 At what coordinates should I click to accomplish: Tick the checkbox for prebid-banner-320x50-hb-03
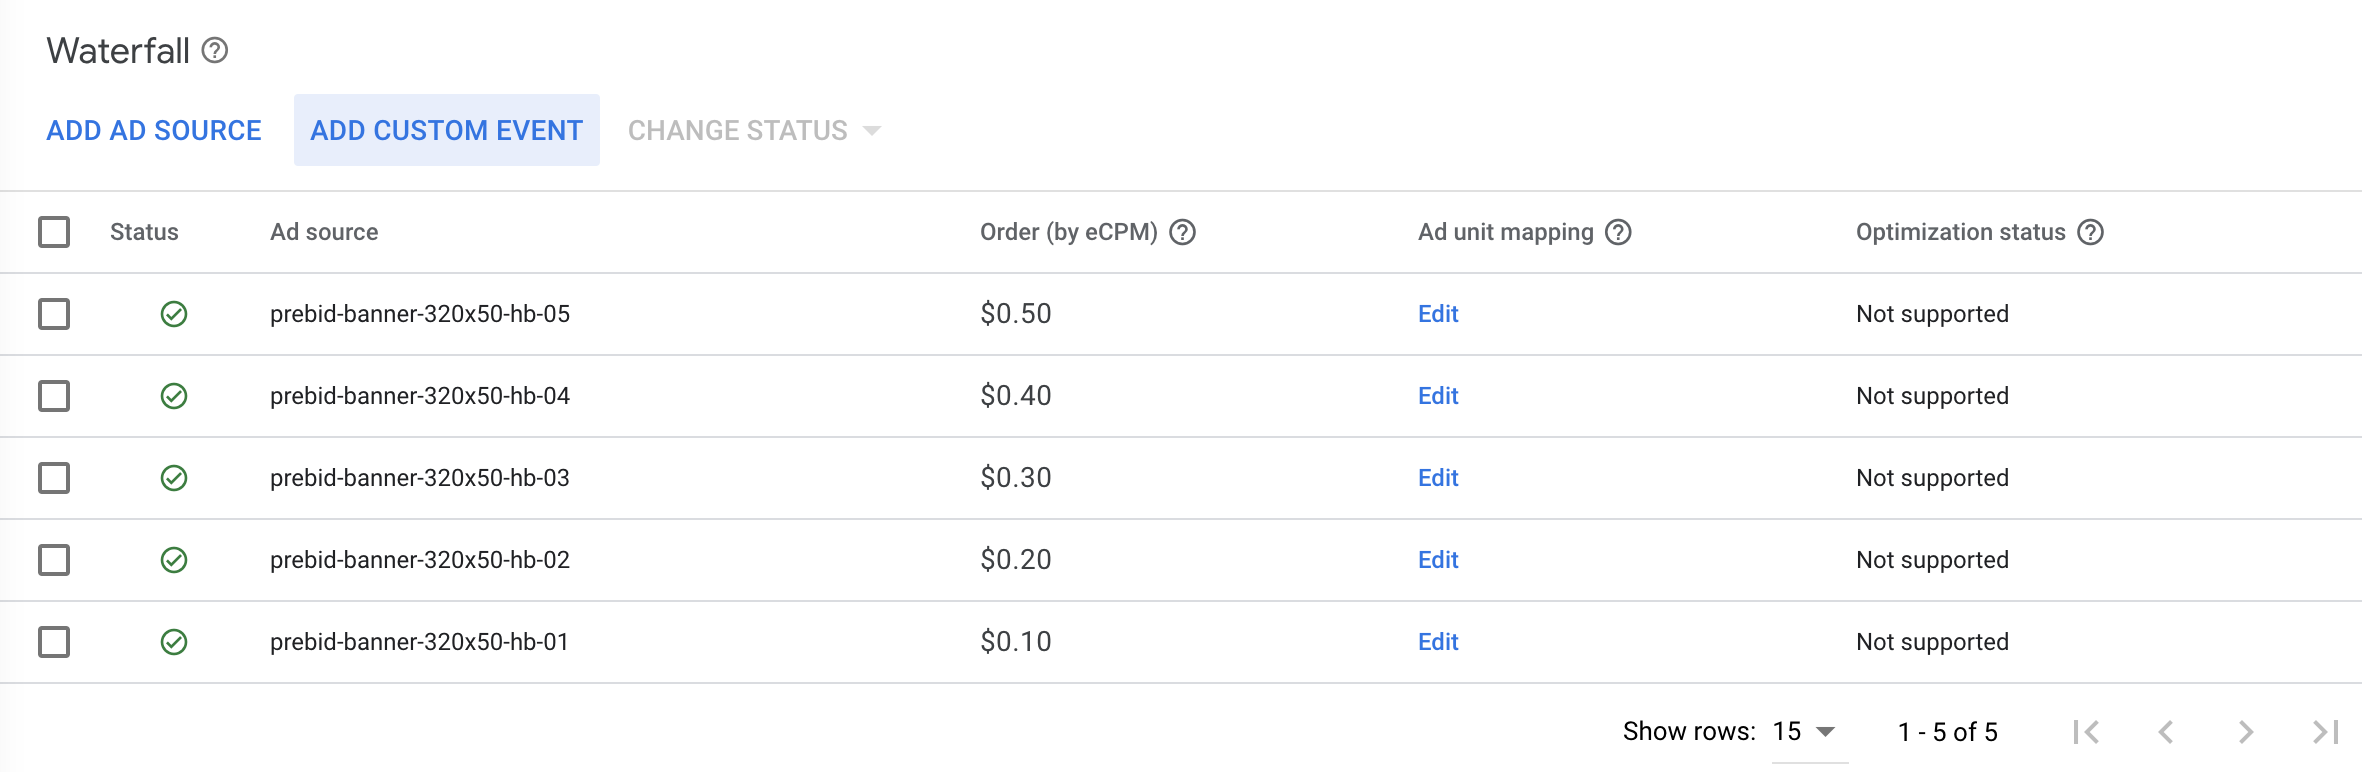coord(54,478)
